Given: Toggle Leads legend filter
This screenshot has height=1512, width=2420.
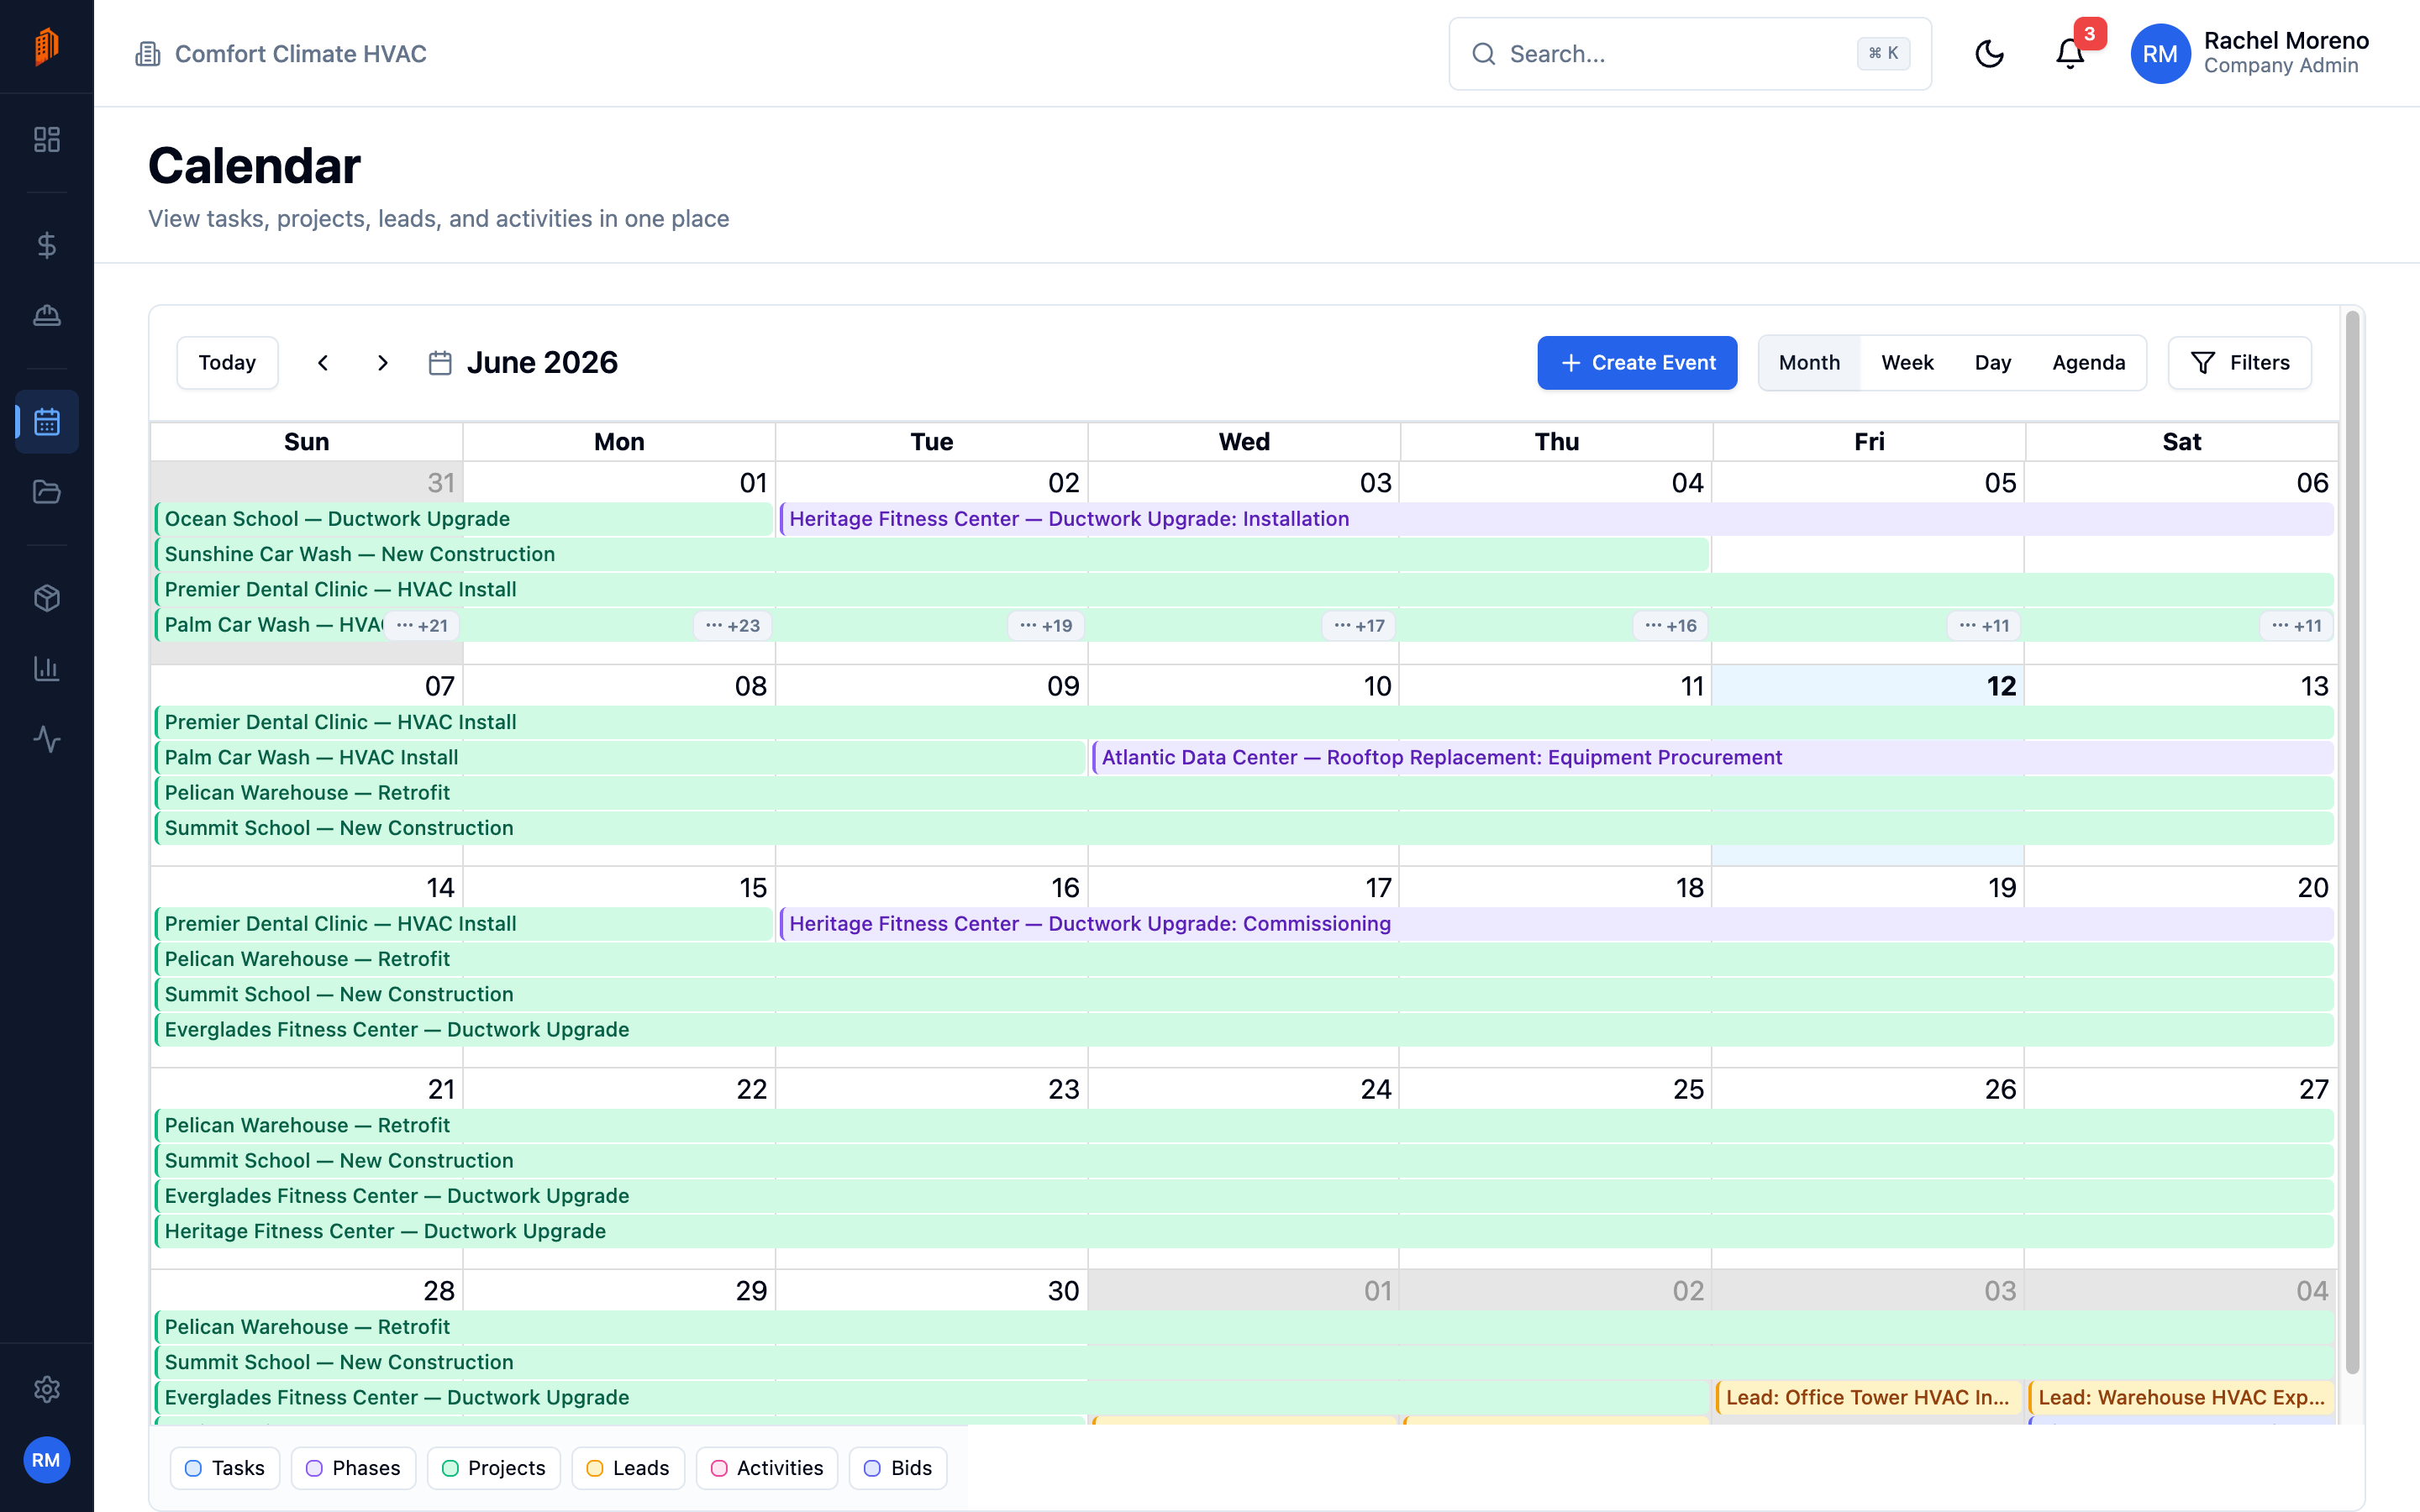Looking at the screenshot, I should pyautogui.click(x=628, y=1468).
